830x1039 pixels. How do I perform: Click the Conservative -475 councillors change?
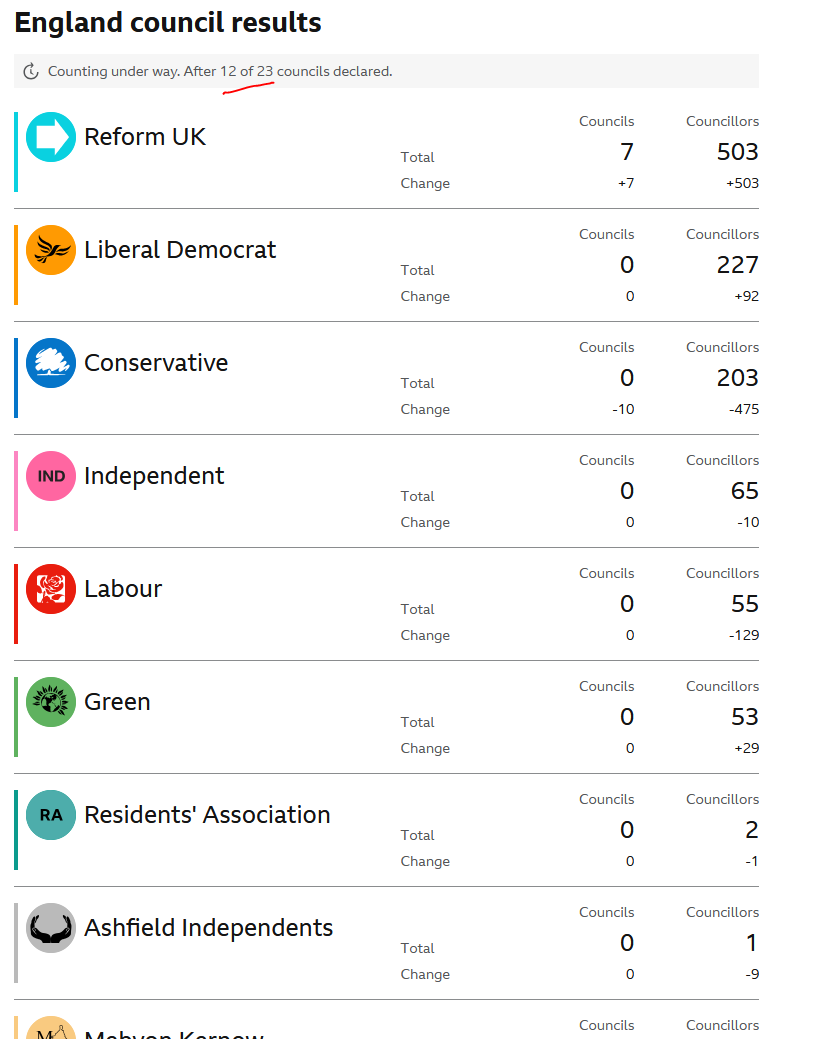pos(744,410)
